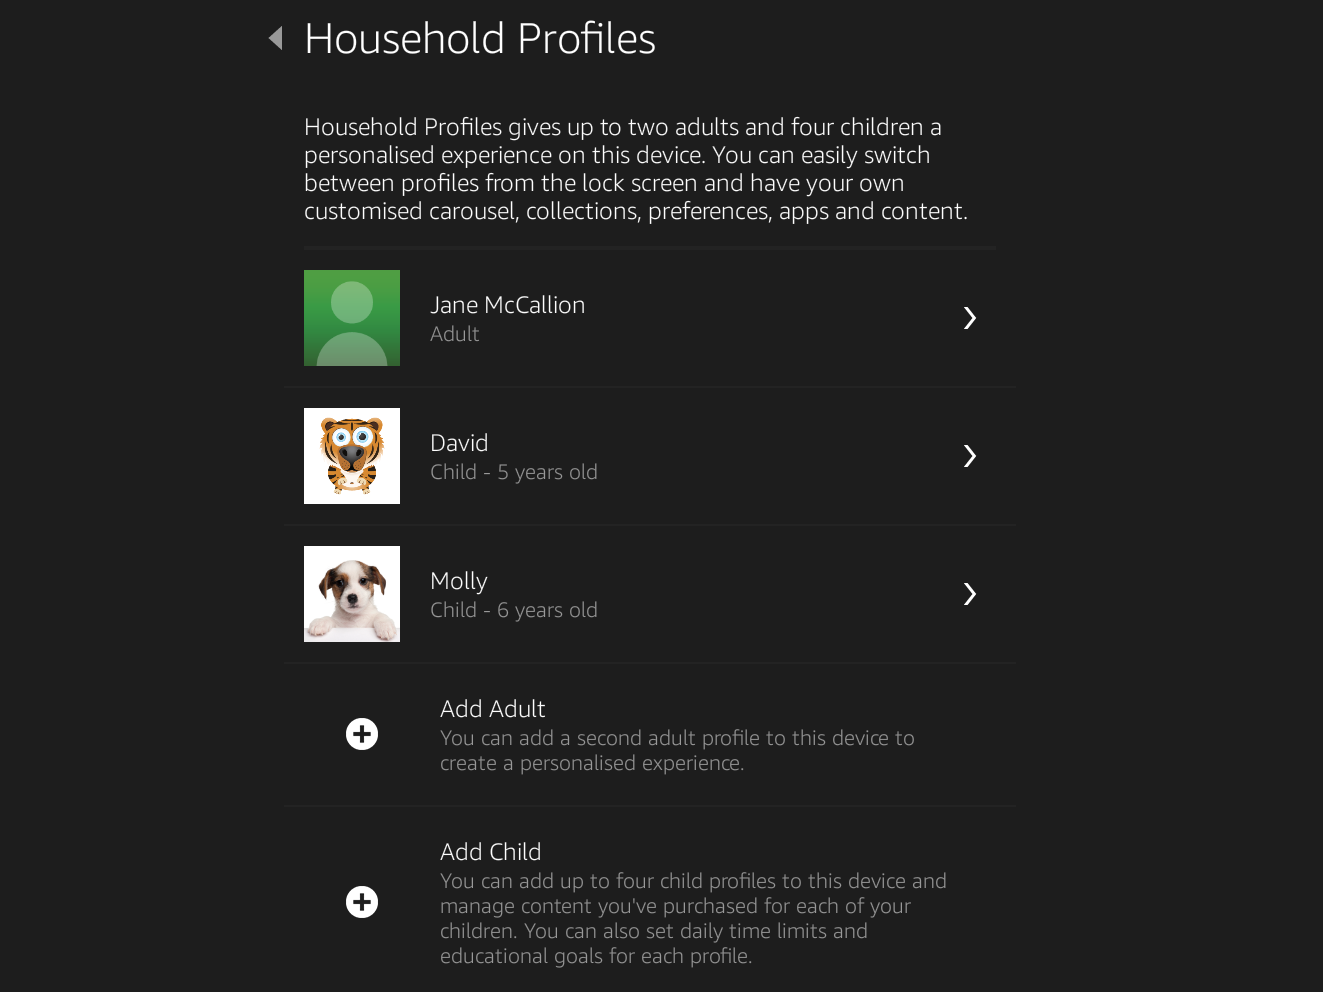Open David's tiger profile picture

click(x=352, y=456)
